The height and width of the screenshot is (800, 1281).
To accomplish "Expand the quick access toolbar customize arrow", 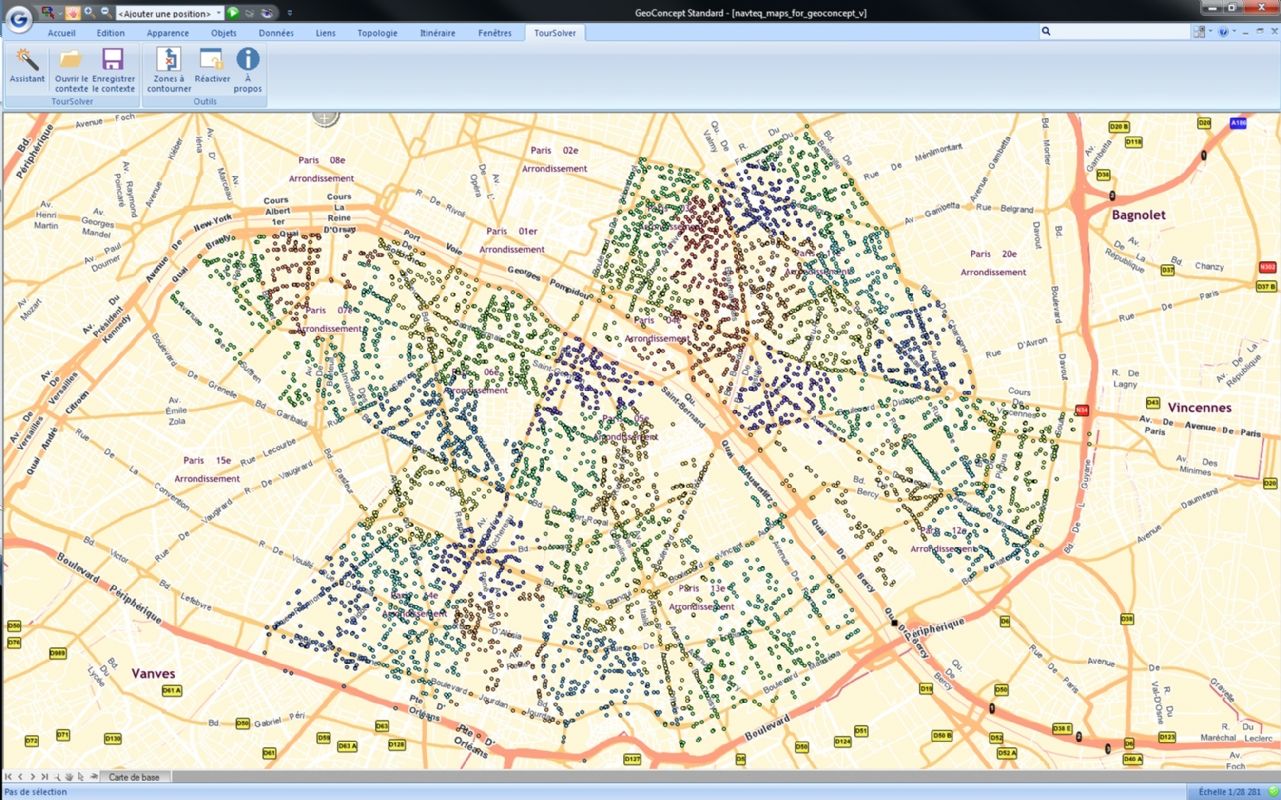I will [290, 13].
